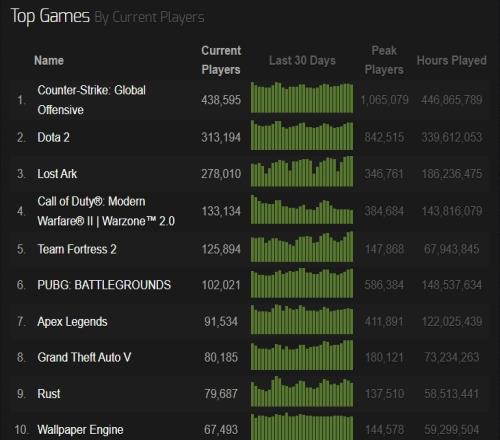Sort by Hours Played column header
500x440 pixels.
tap(451, 60)
